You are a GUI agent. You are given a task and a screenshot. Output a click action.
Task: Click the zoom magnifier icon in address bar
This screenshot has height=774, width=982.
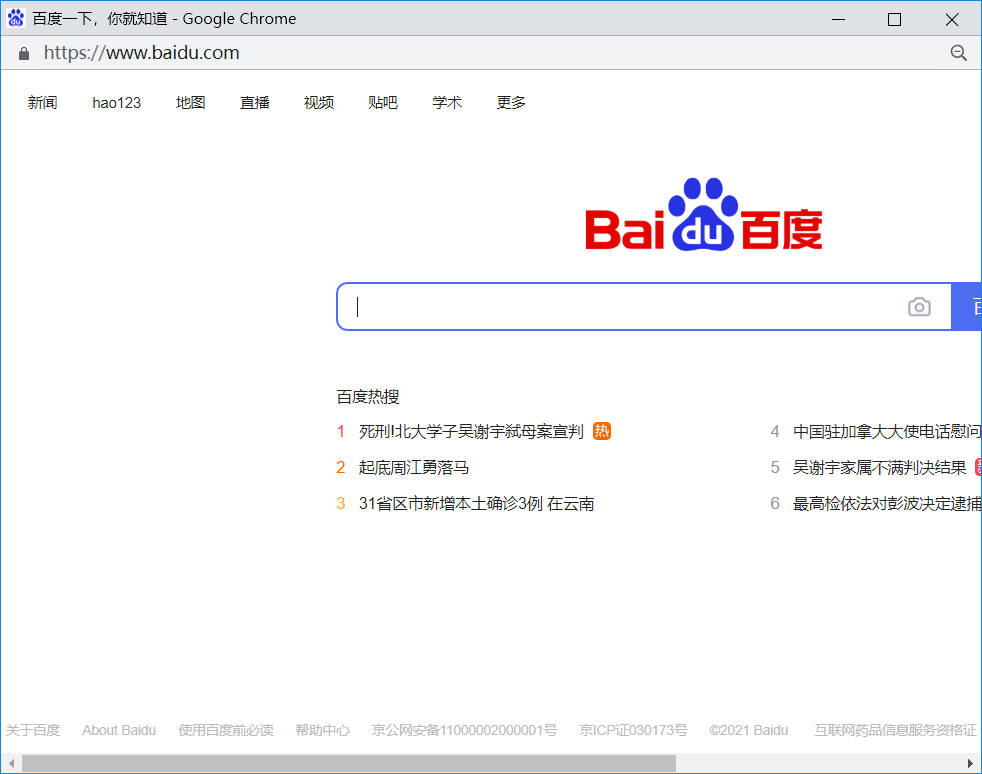tap(958, 53)
